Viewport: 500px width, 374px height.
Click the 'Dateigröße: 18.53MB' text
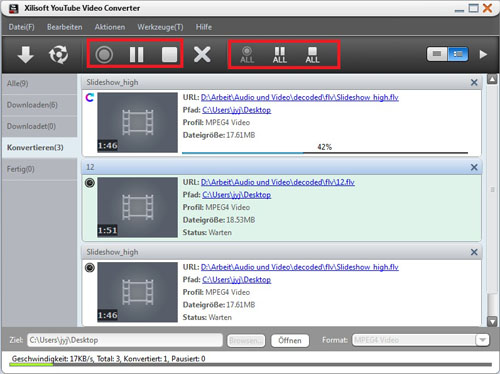[x=219, y=220]
